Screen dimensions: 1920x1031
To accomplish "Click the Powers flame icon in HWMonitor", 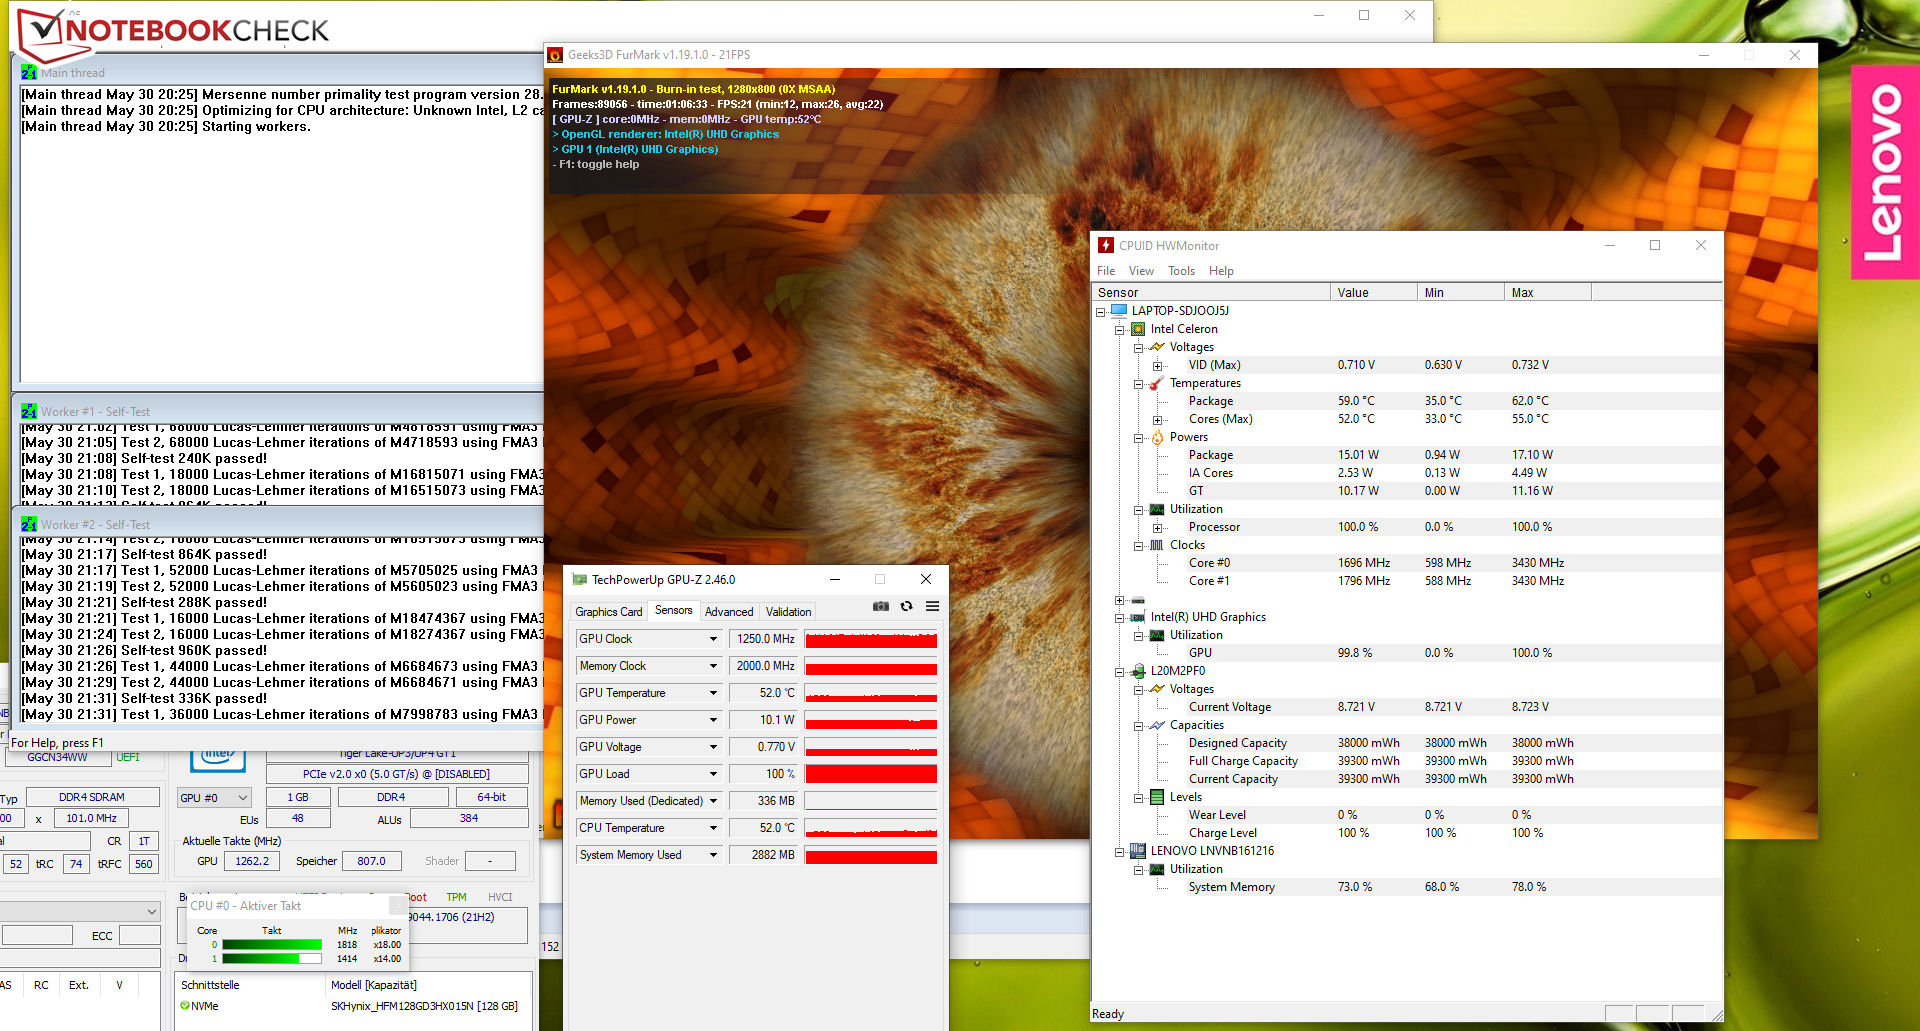I will pos(1157,437).
